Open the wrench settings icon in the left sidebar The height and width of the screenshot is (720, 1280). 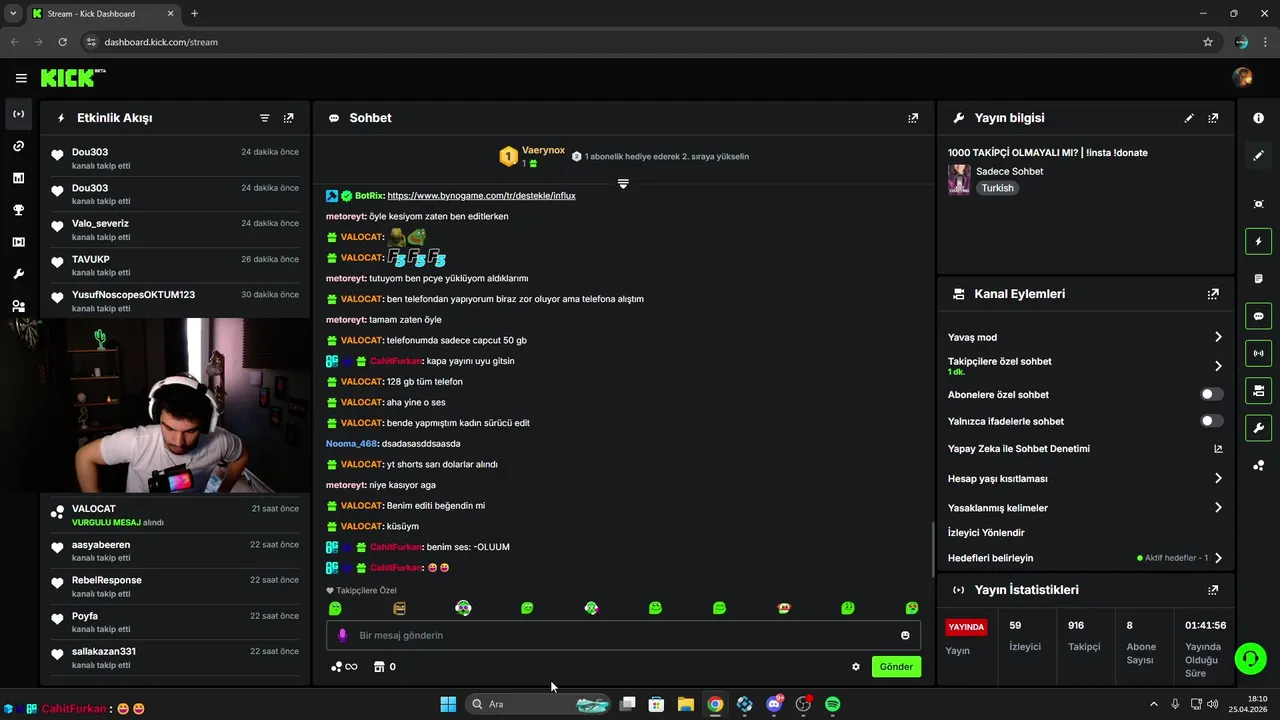tap(18, 274)
